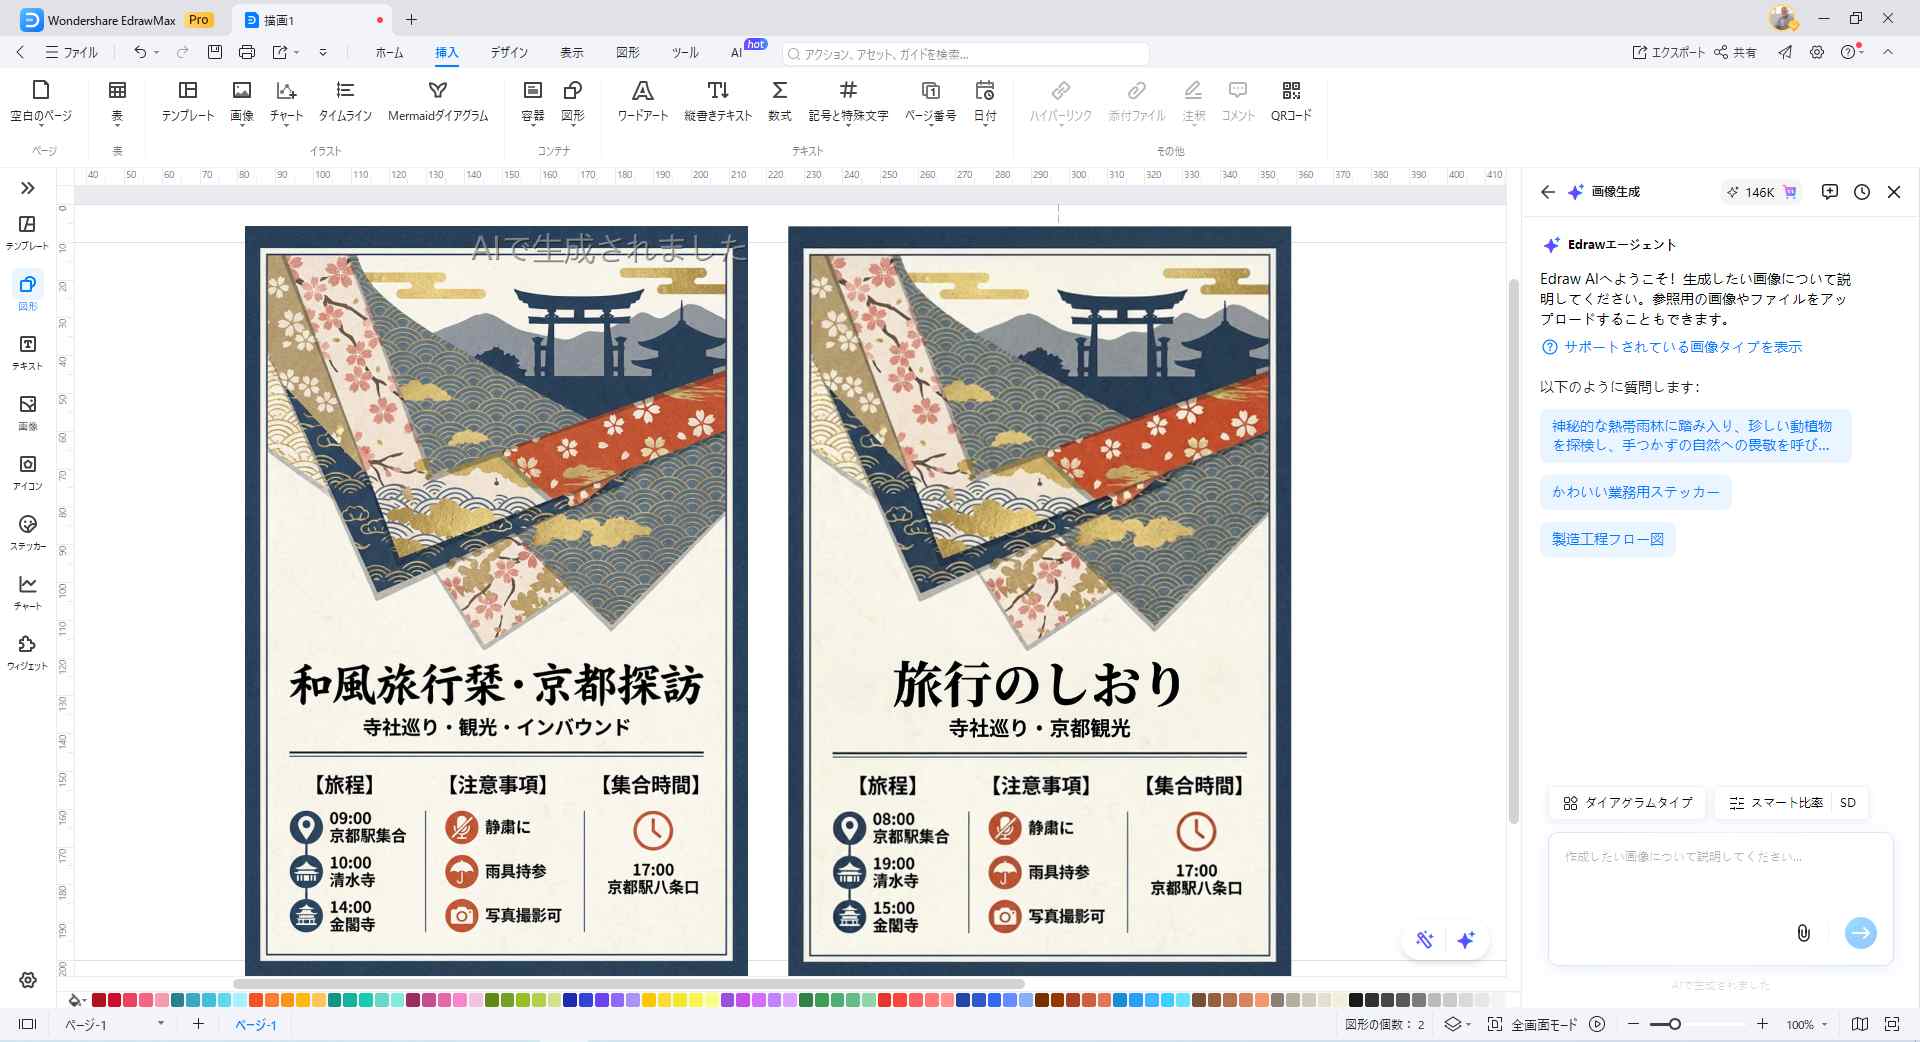The height and width of the screenshot is (1042, 1920).
Task: Click the サポートされている画像タイプを表示 link
Action: point(1682,347)
